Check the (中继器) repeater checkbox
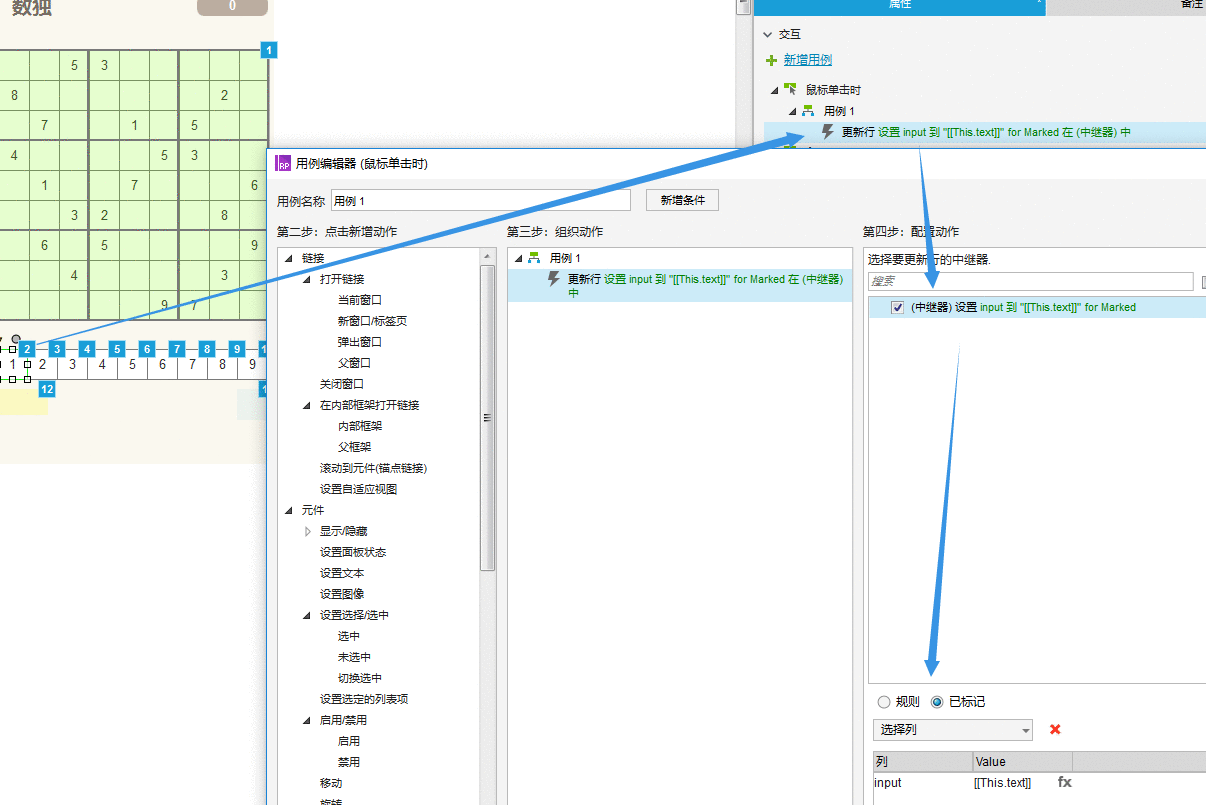 897,308
